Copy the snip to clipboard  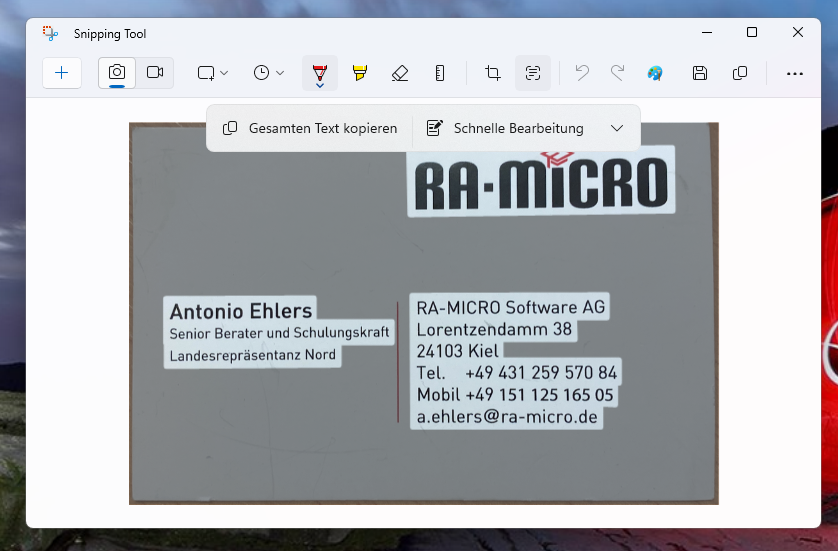pyautogui.click(x=740, y=73)
